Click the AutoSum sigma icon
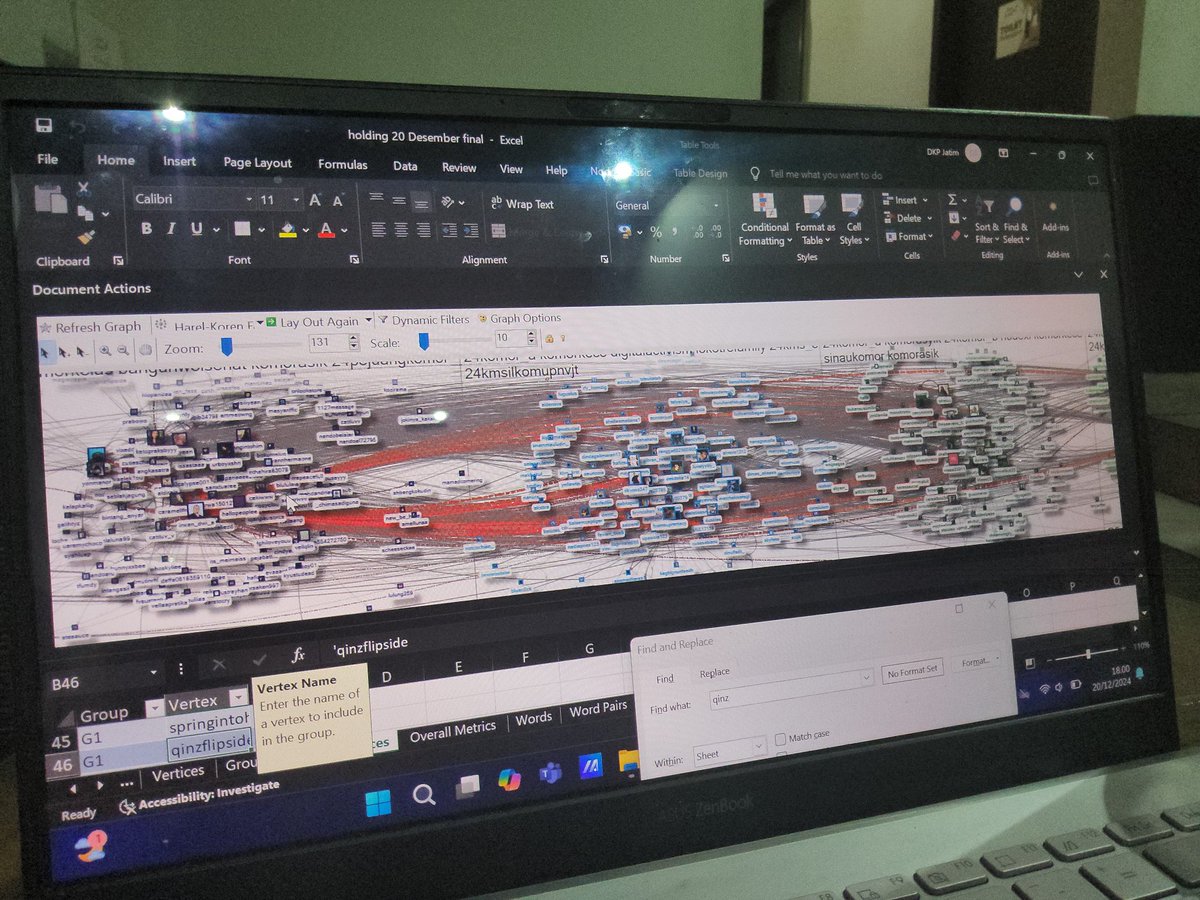The height and width of the screenshot is (900, 1200). 952,200
